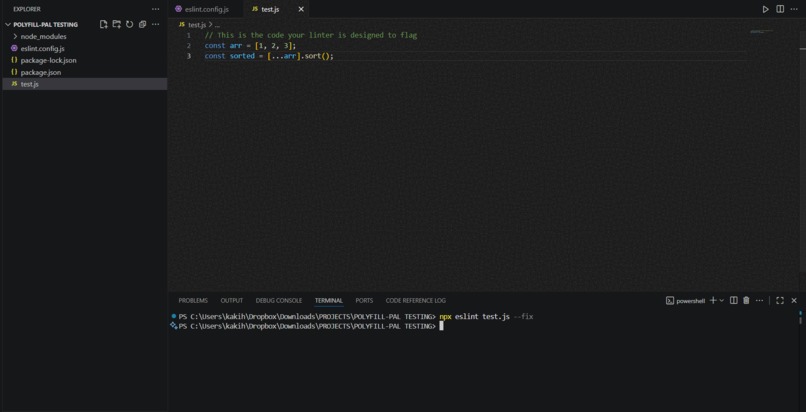Screen dimensions: 806x412
Task: Maximize the terminal panel size
Action: tap(780, 301)
